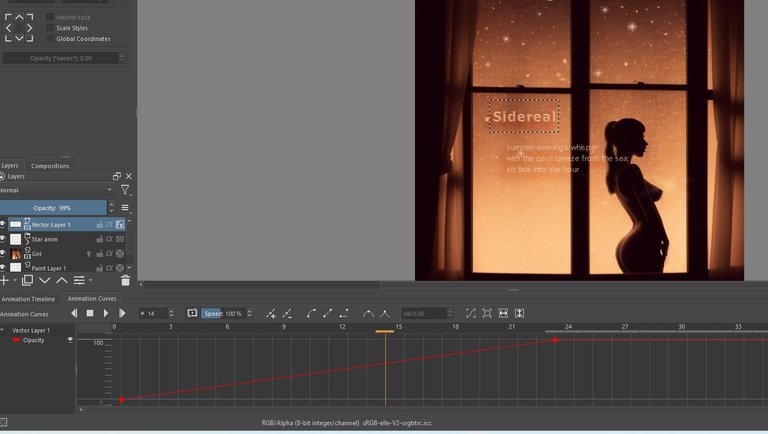Open the Normal blending mode dropdown
This screenshot has width=768, height=434.
pos(56,190)
